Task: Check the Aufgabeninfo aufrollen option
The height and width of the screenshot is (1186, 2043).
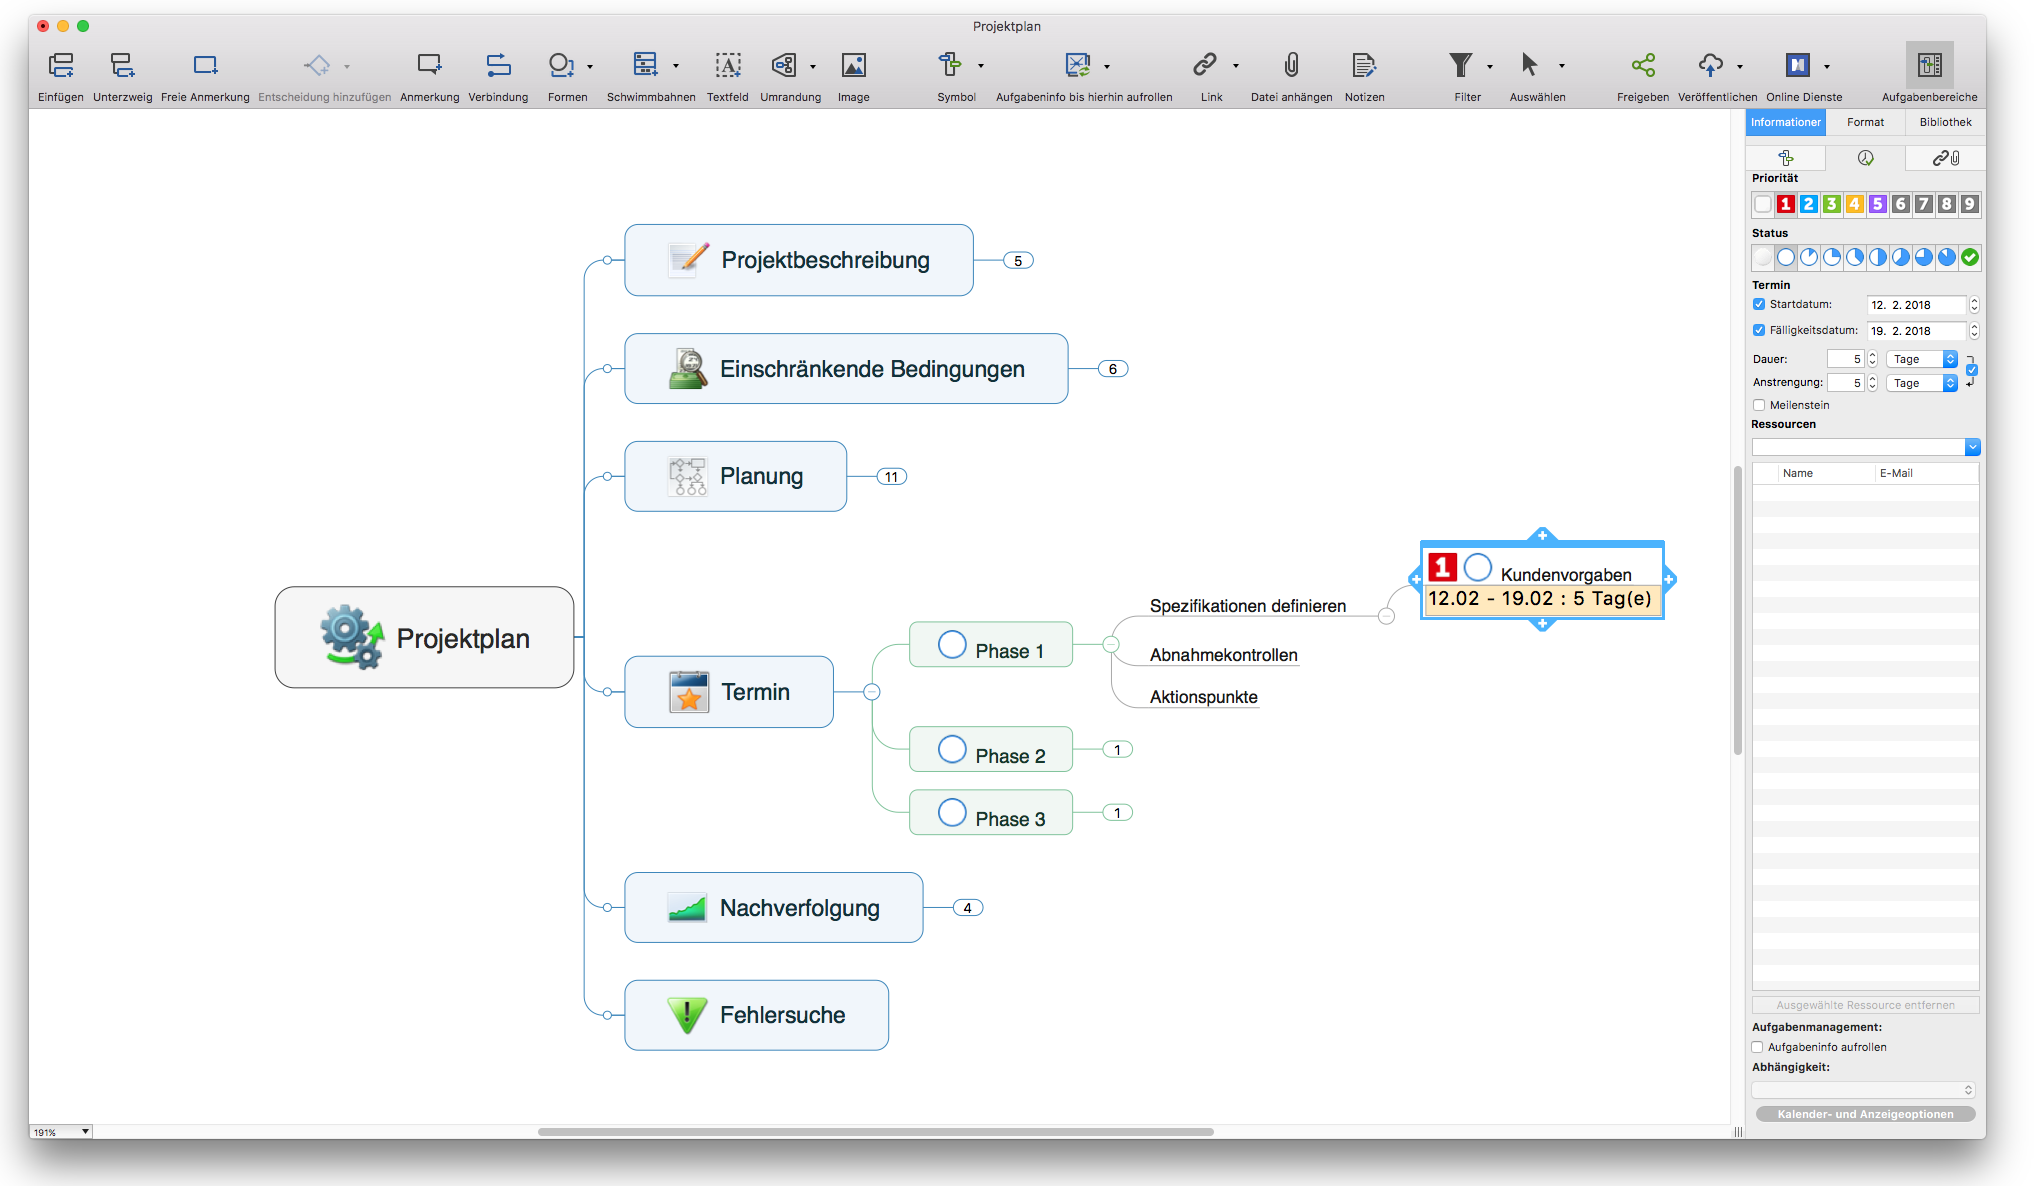Action: [1757, 1047]
